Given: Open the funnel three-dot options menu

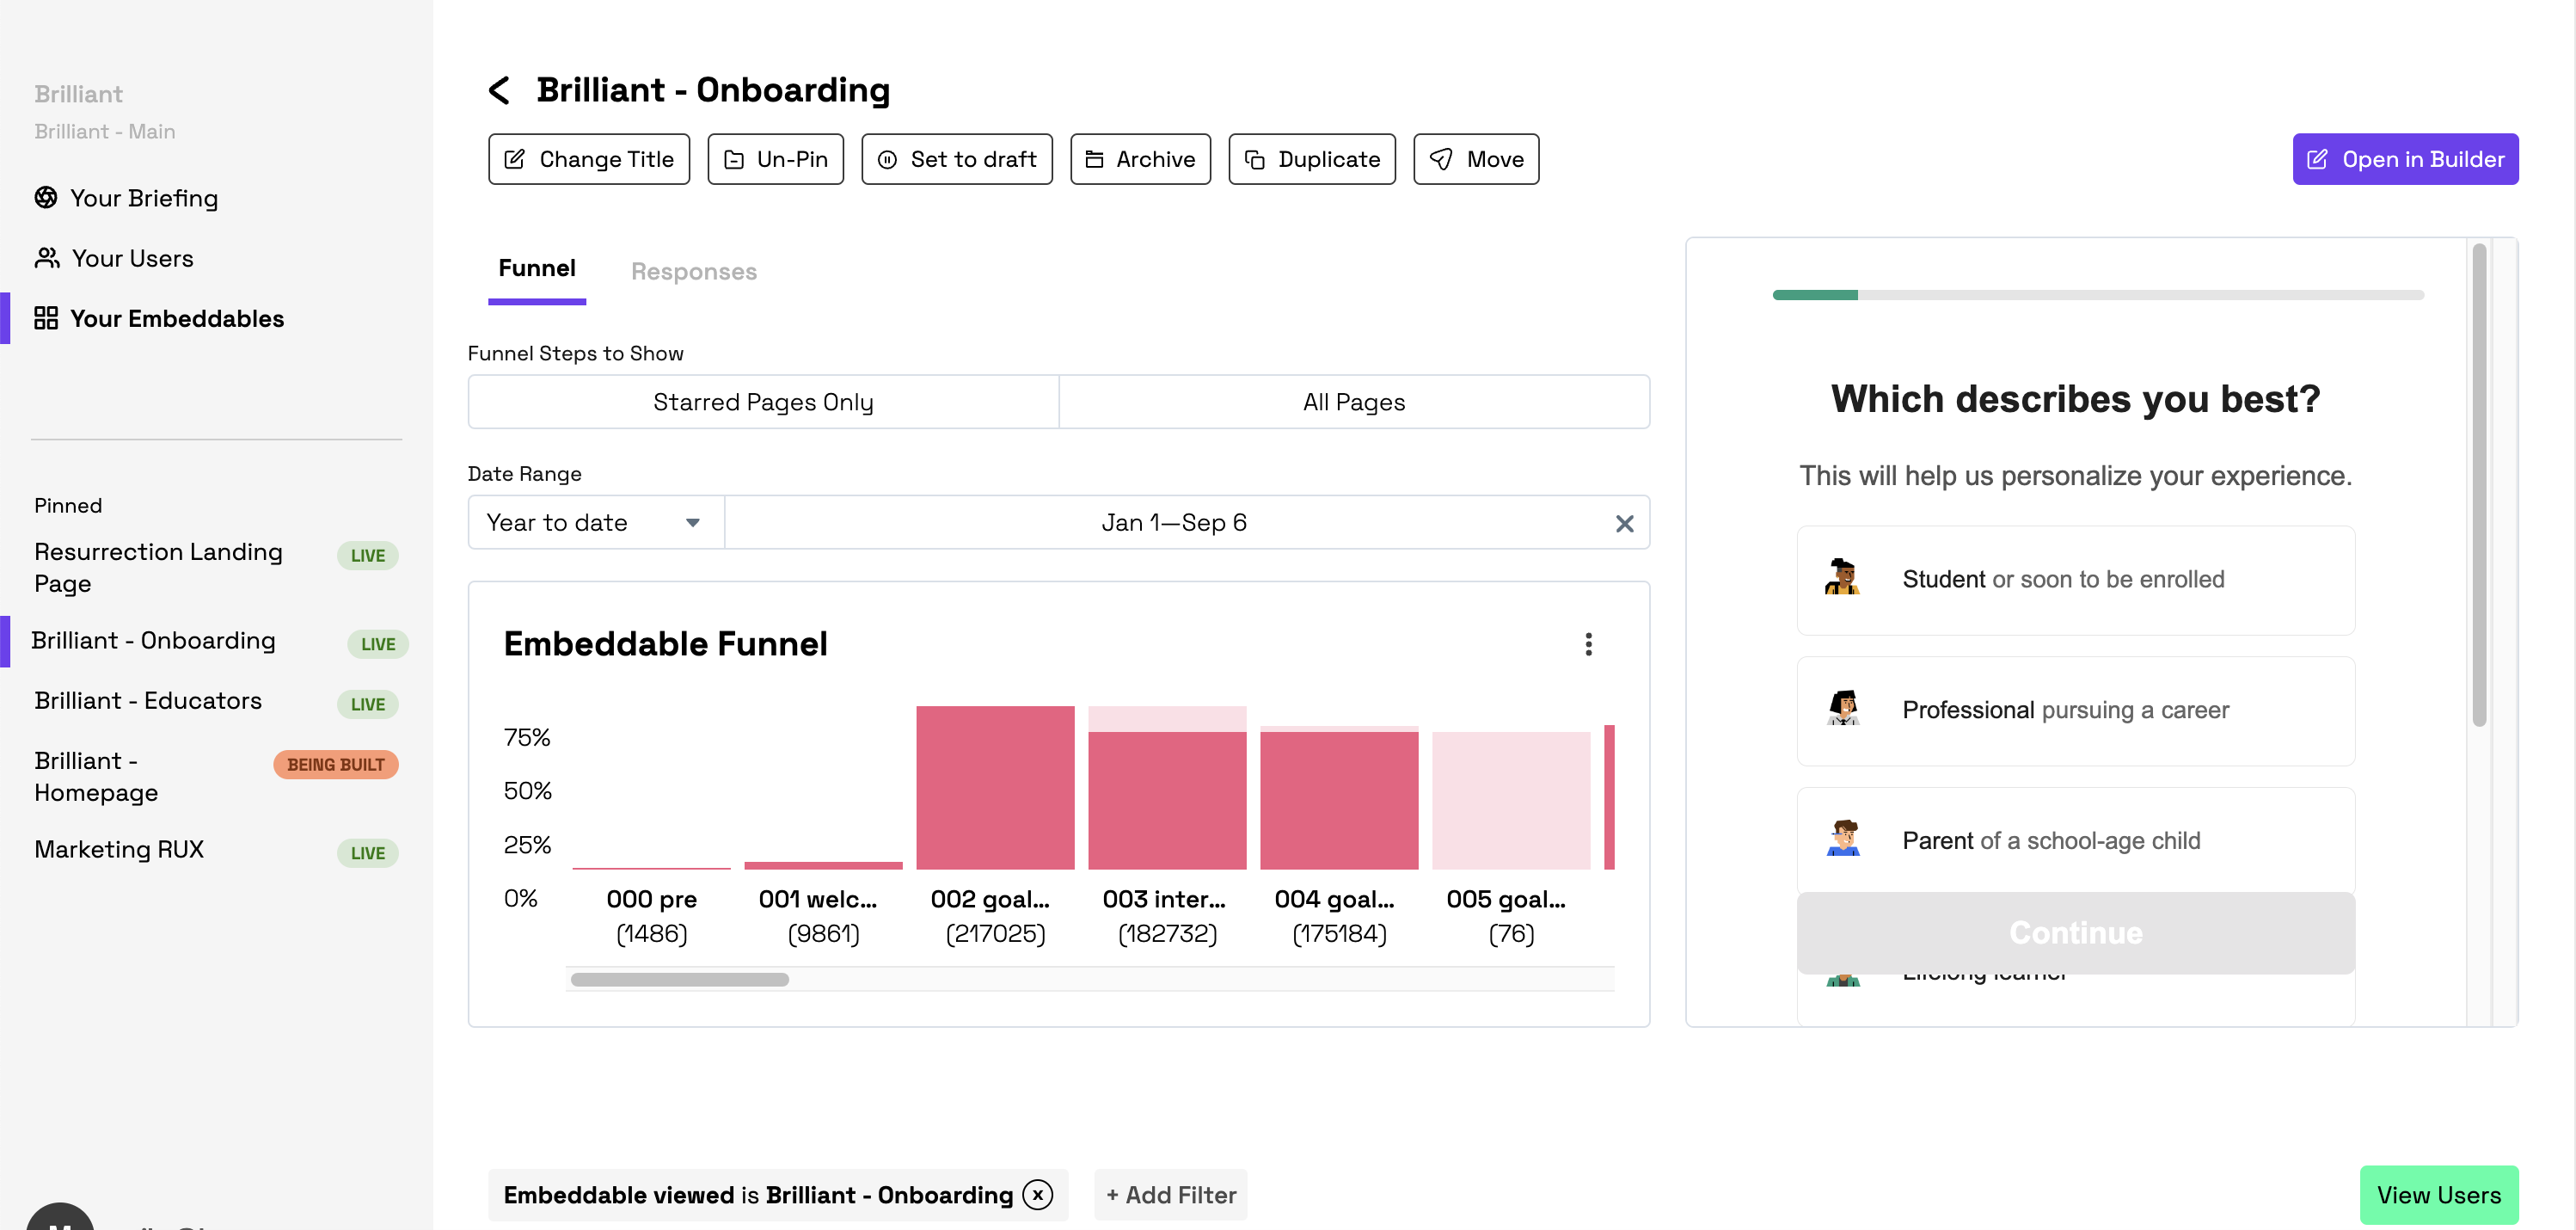Looking at the screenshot, I should point(1587,644).
